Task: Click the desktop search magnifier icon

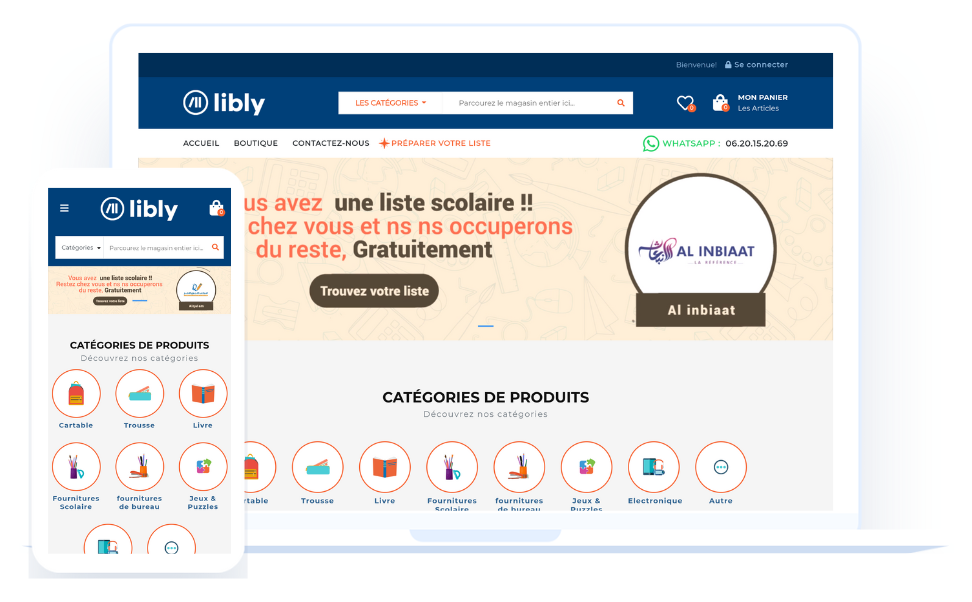Action: pyautogui.click(x=621, y=103)
